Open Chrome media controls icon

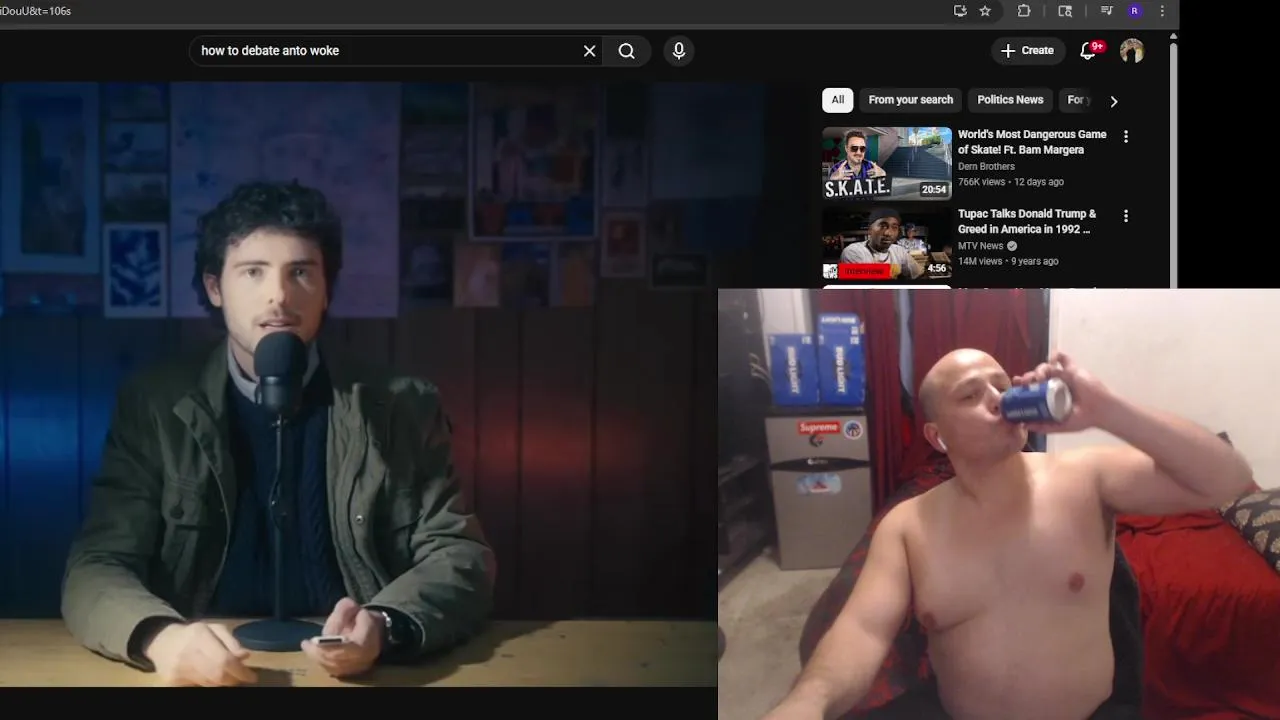pyautogui.click(x=1106, y=11)
